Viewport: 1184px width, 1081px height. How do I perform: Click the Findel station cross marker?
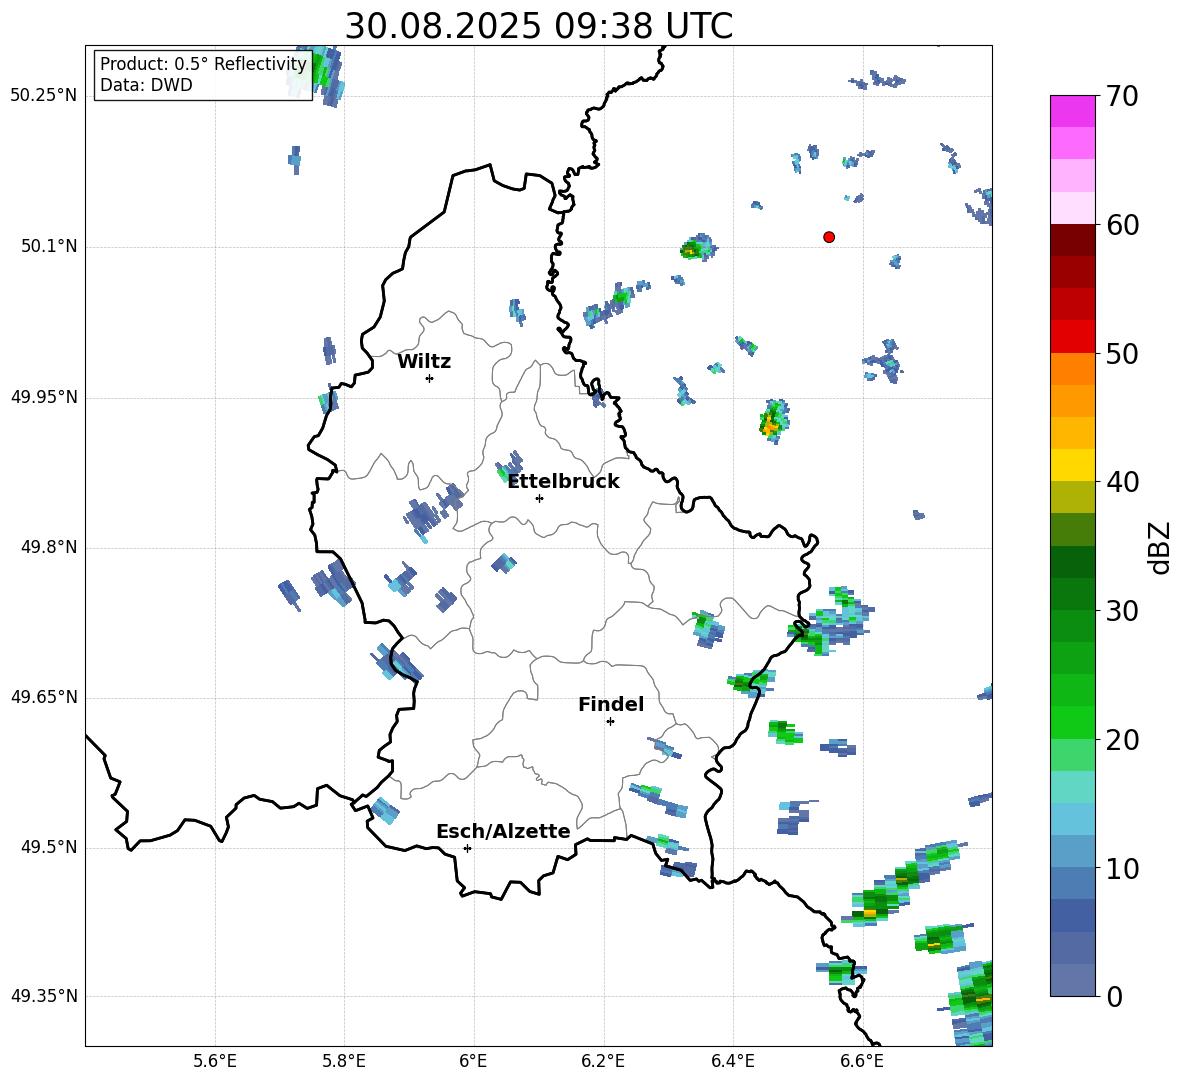click(x=610, y=721)
